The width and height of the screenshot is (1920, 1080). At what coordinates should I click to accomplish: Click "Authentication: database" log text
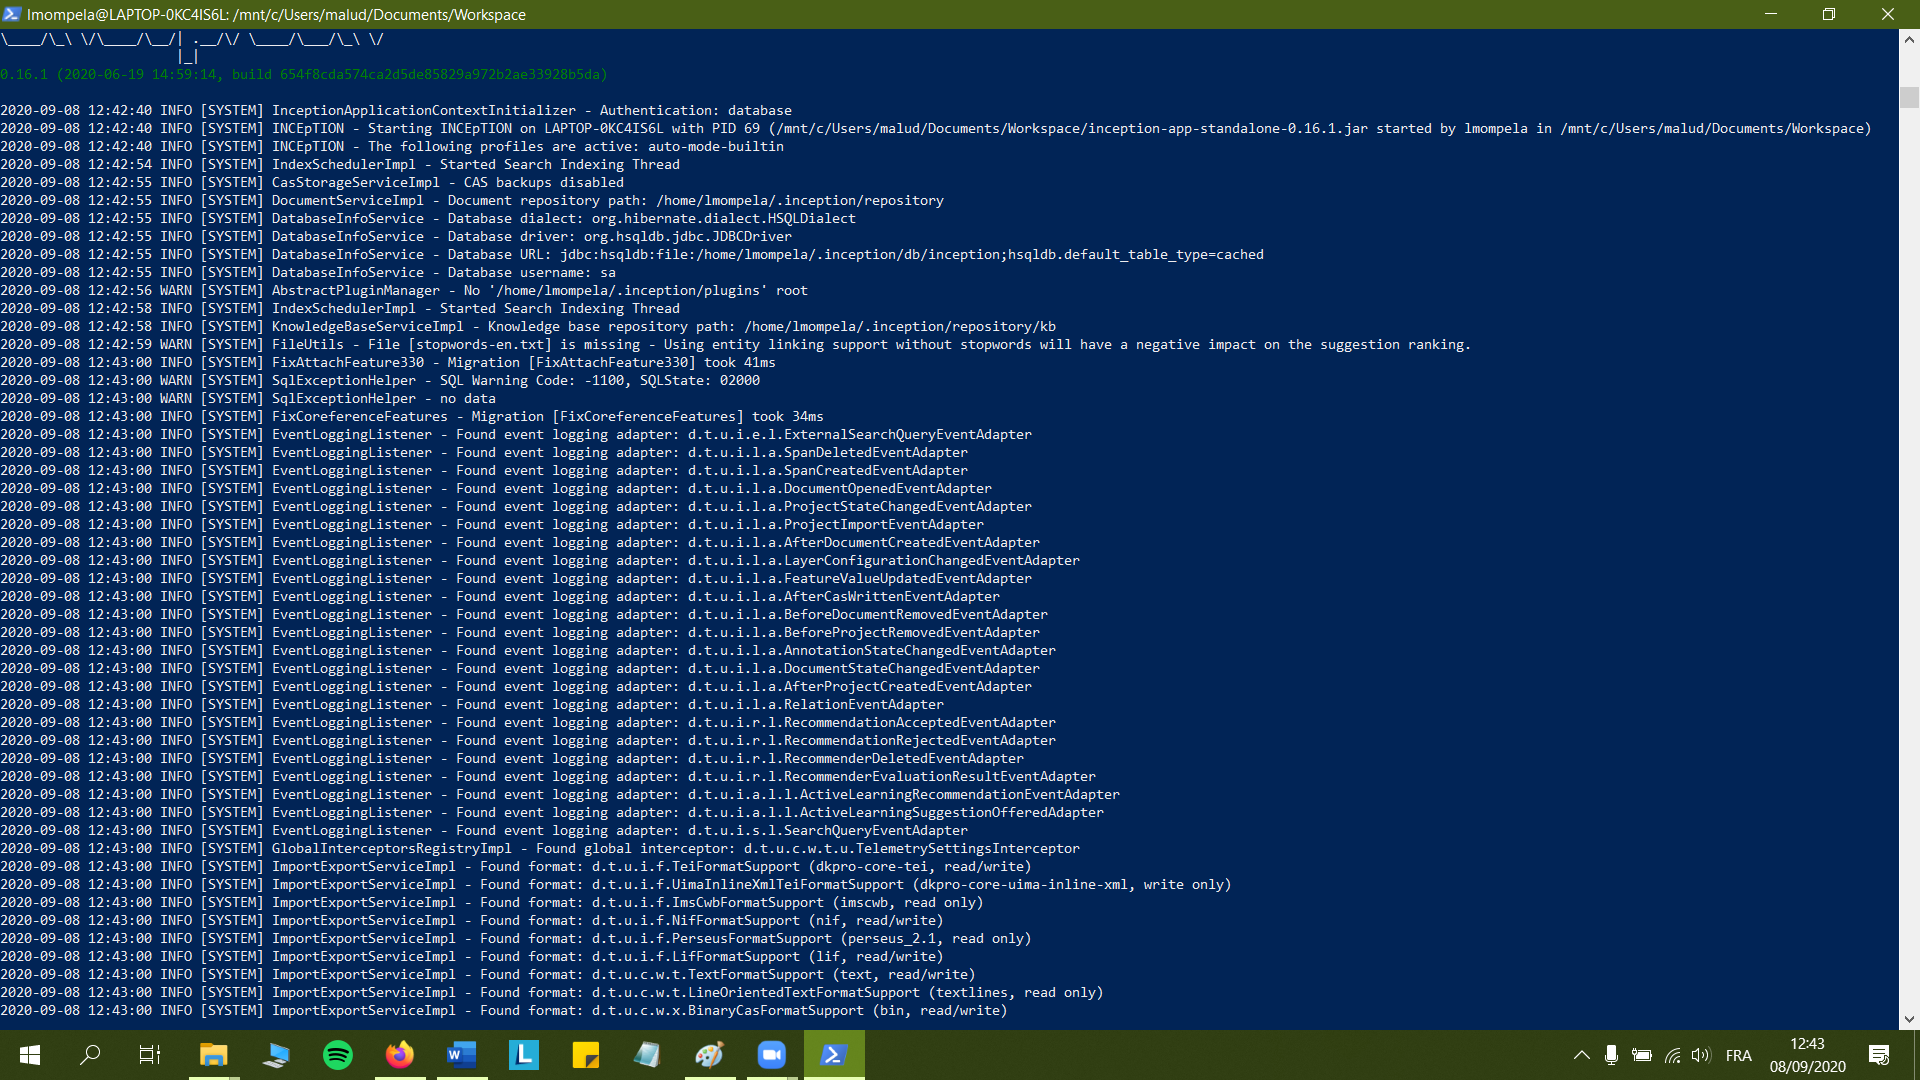coord(696,110)
